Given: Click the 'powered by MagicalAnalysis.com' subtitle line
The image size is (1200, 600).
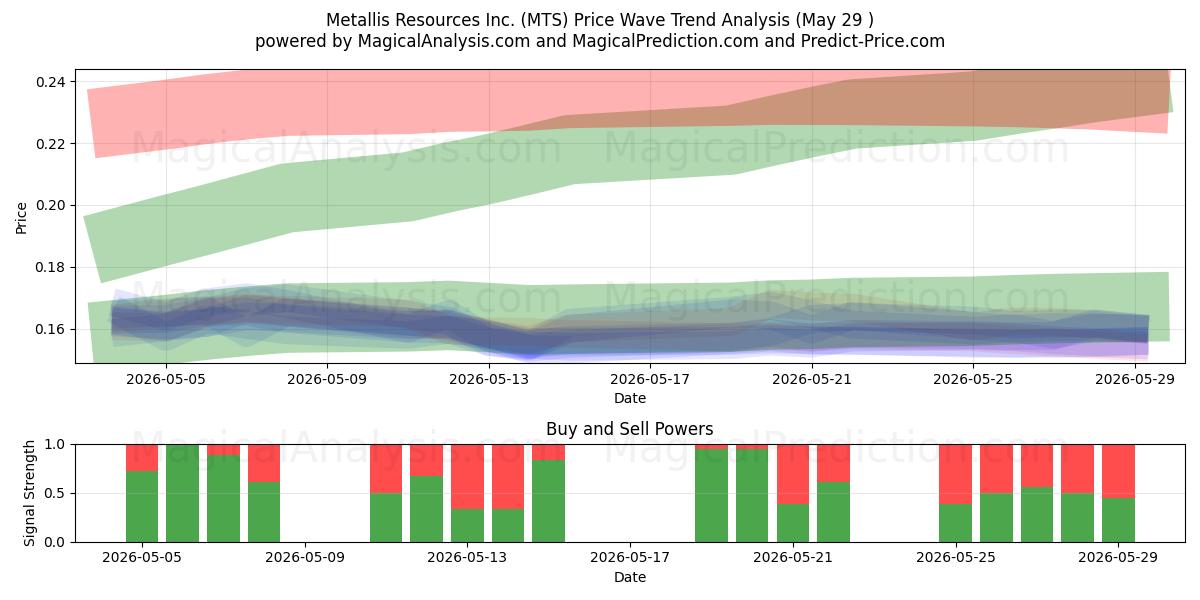Looking at the screenshot, I should click(600, 41).
